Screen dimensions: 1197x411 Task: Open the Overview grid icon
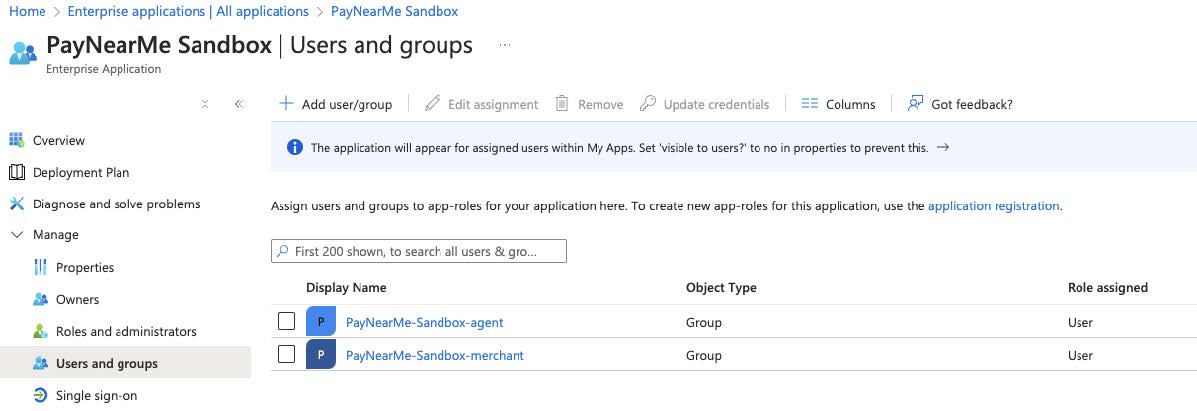click(x=16, y=140)
